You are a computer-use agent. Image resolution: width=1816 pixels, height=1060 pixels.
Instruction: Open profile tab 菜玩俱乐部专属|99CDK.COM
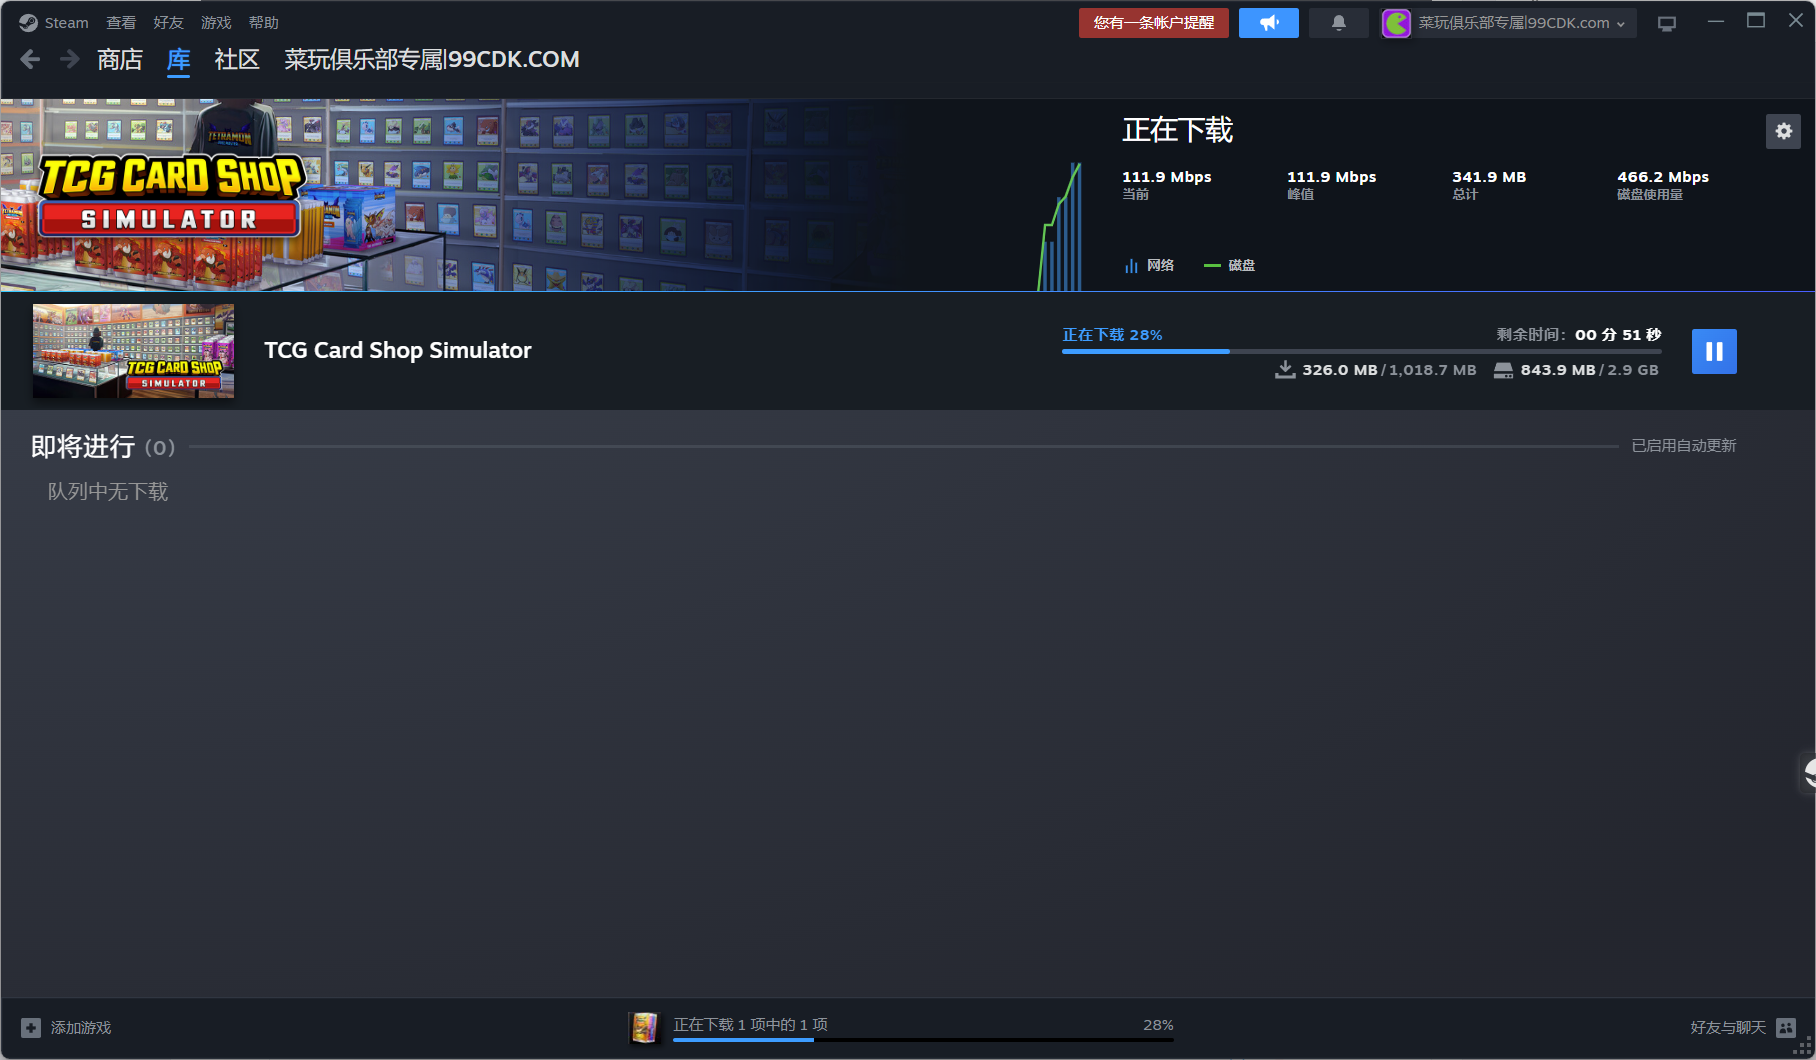pos(432,60)
